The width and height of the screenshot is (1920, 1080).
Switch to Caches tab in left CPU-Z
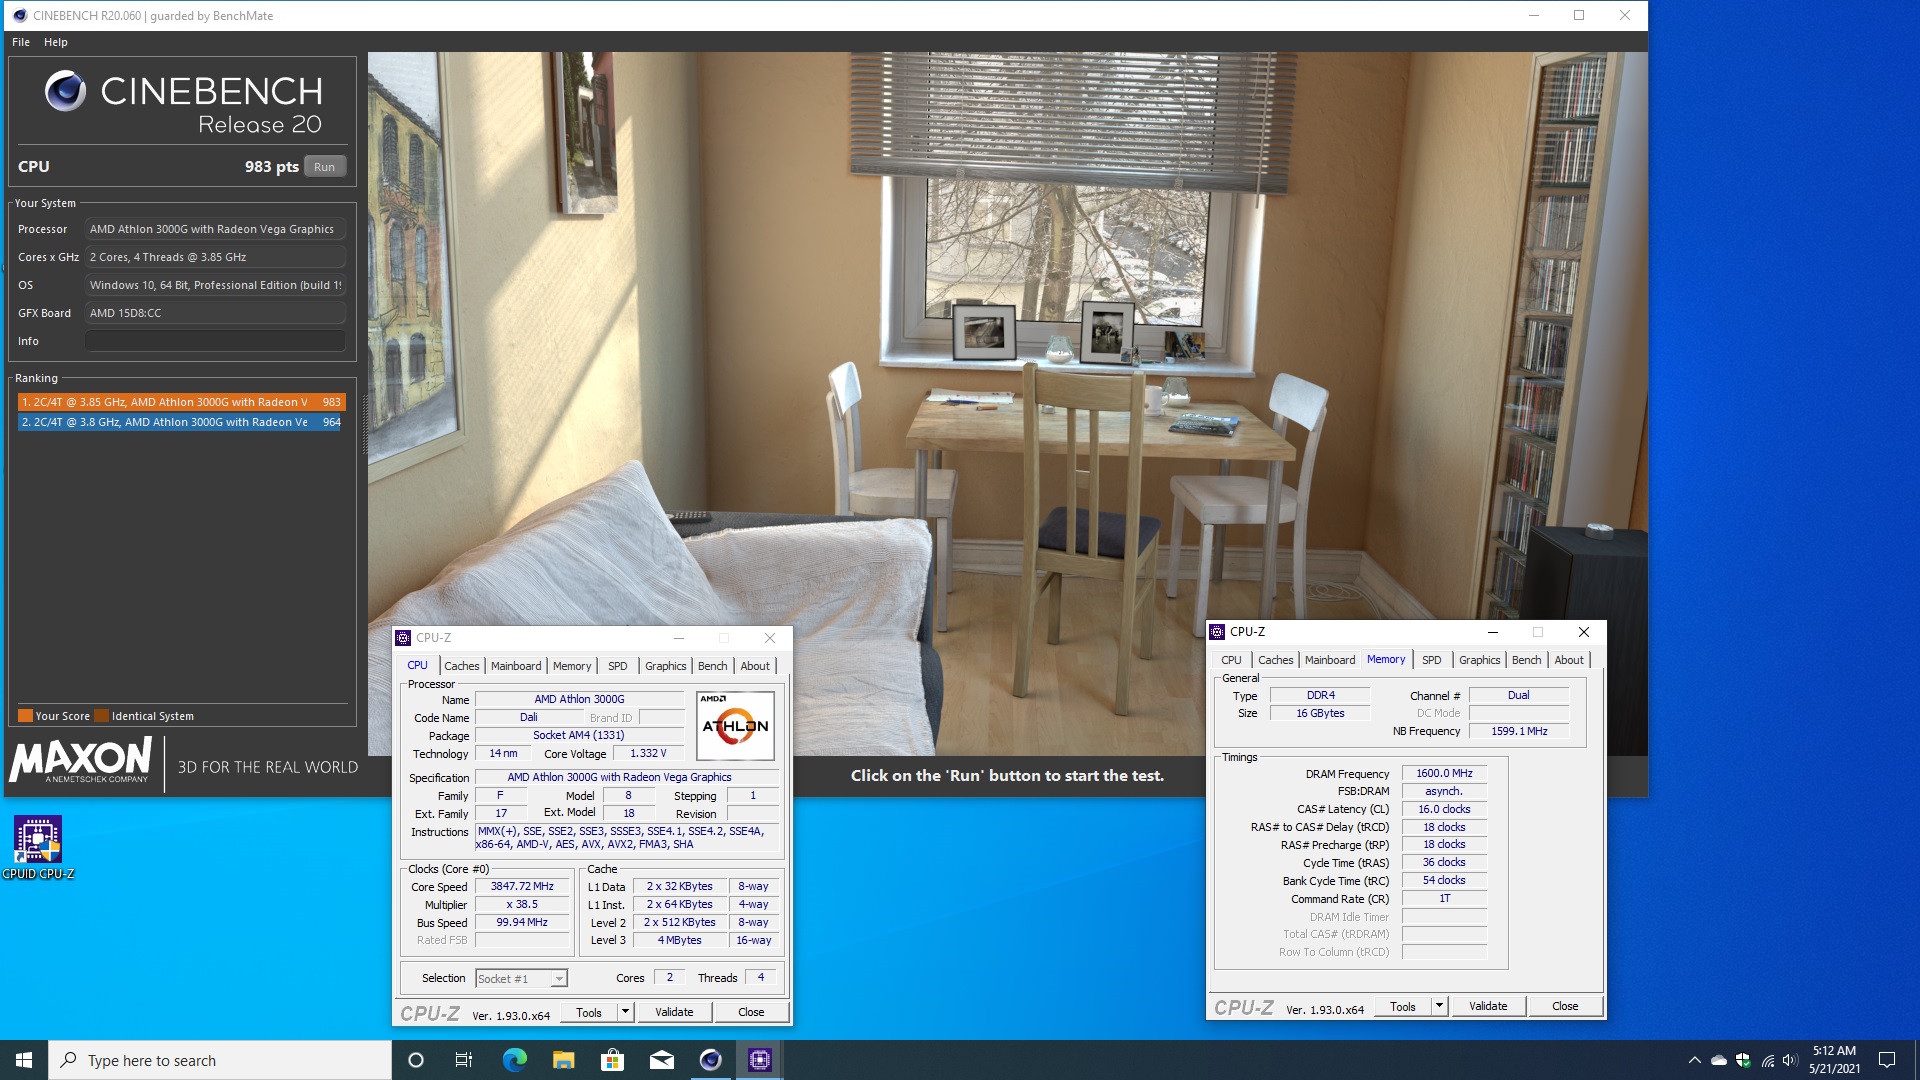point(461,666)
